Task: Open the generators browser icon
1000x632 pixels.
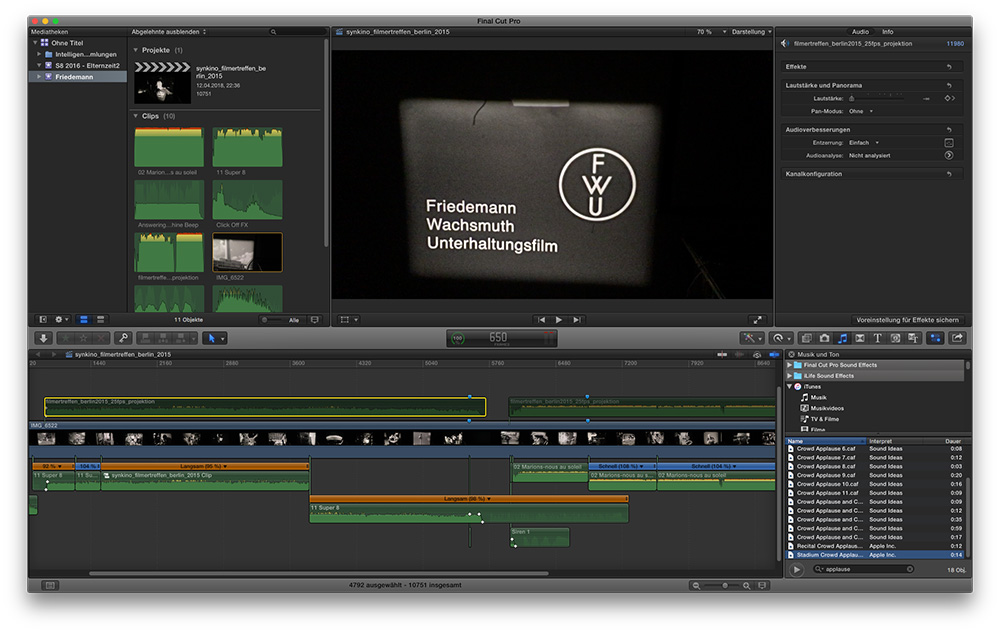Action: [x=895, y=338]
